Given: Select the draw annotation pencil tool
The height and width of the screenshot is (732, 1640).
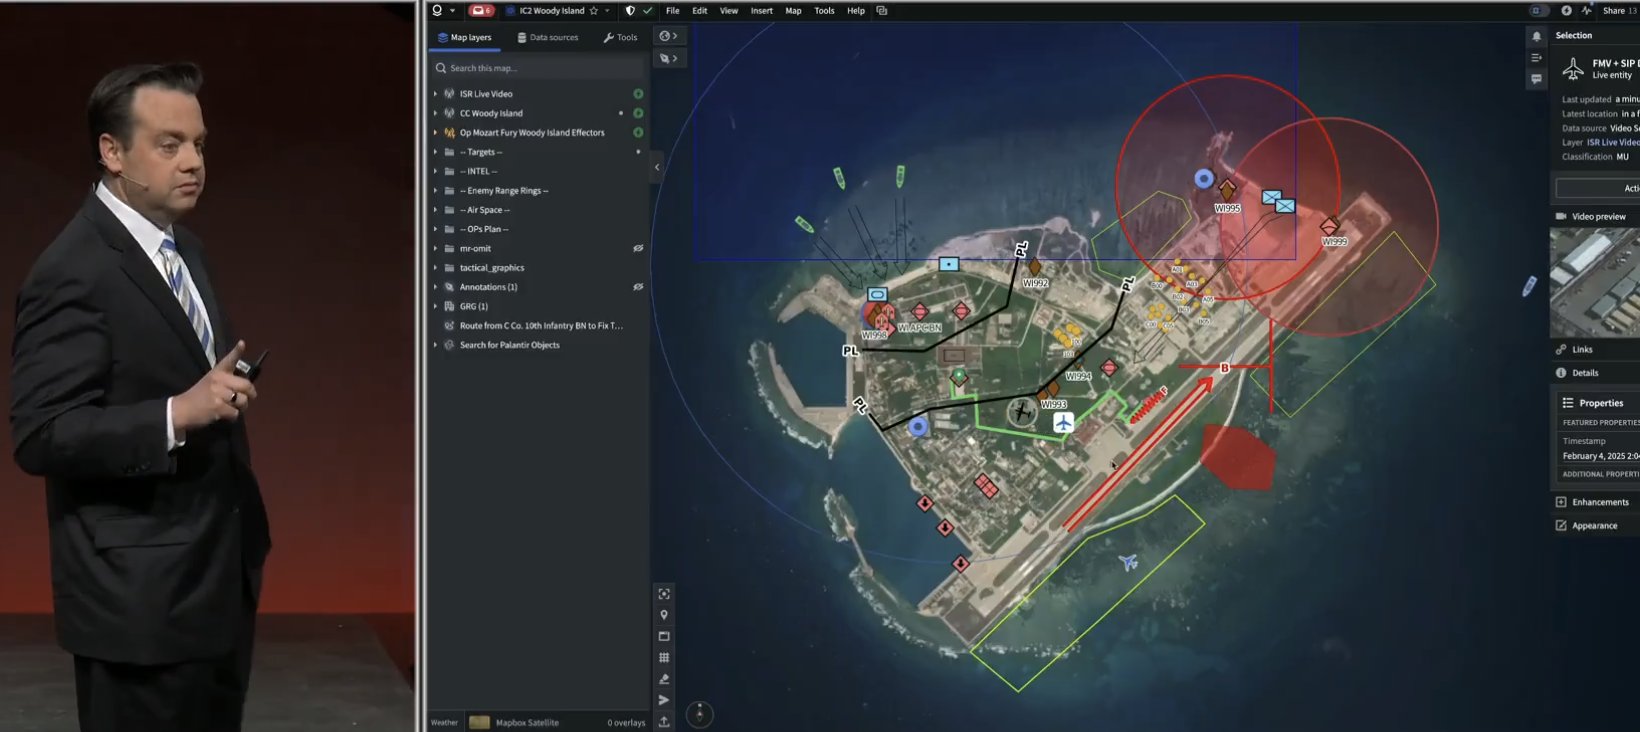Looking at the screenshot, I should [x=664, y=679].
